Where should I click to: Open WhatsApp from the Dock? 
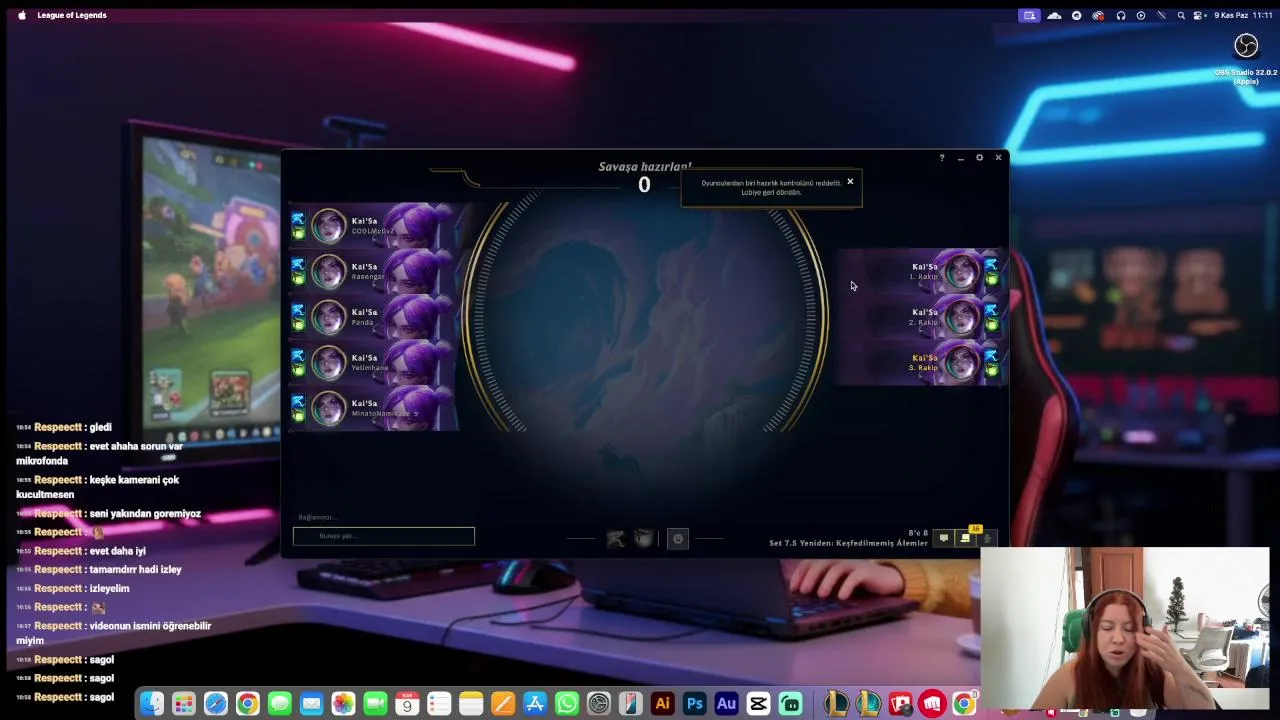pyautogui.click(x=567, y=704)
